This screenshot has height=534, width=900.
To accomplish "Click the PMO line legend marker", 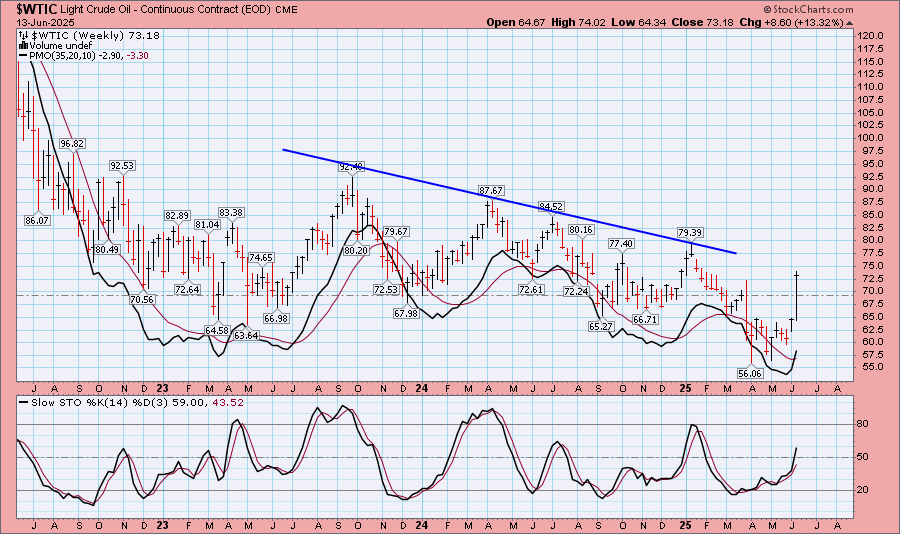I will coord(22,57).
